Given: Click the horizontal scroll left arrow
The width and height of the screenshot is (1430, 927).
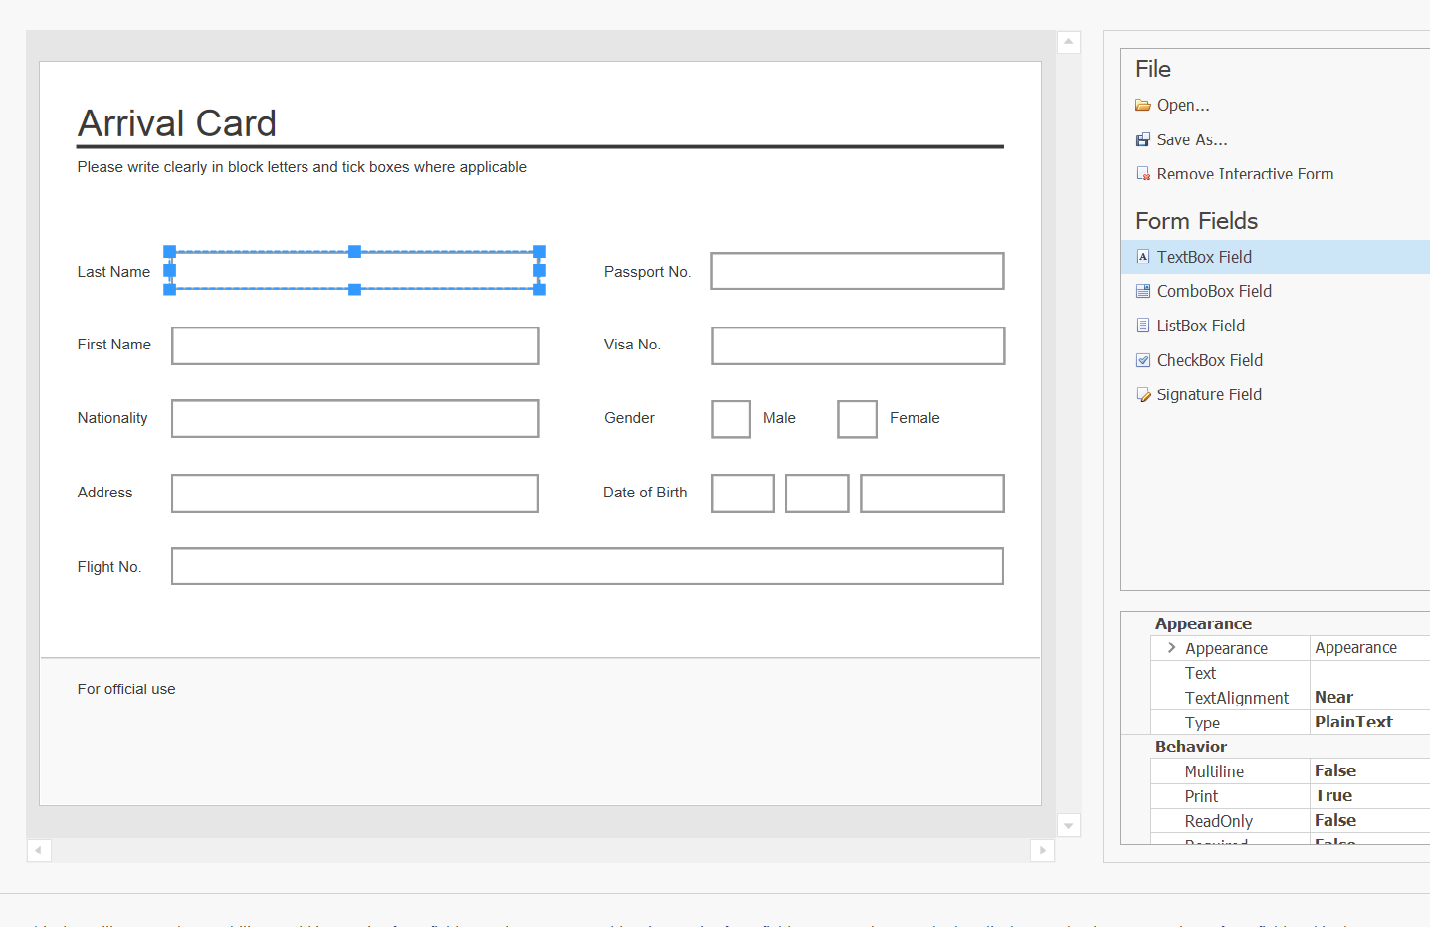Looking at the screenshot, I should pos(39,850).
